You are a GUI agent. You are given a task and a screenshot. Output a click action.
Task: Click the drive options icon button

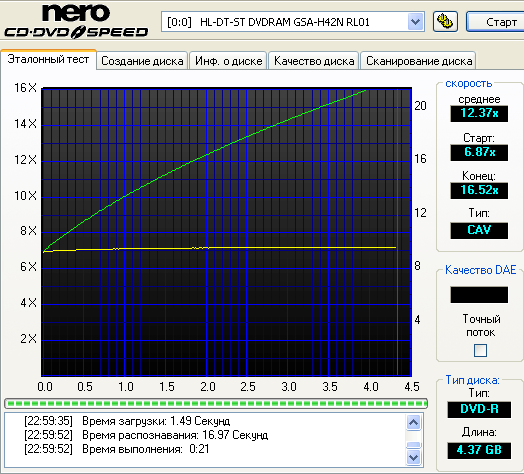(x=445, y=22)
